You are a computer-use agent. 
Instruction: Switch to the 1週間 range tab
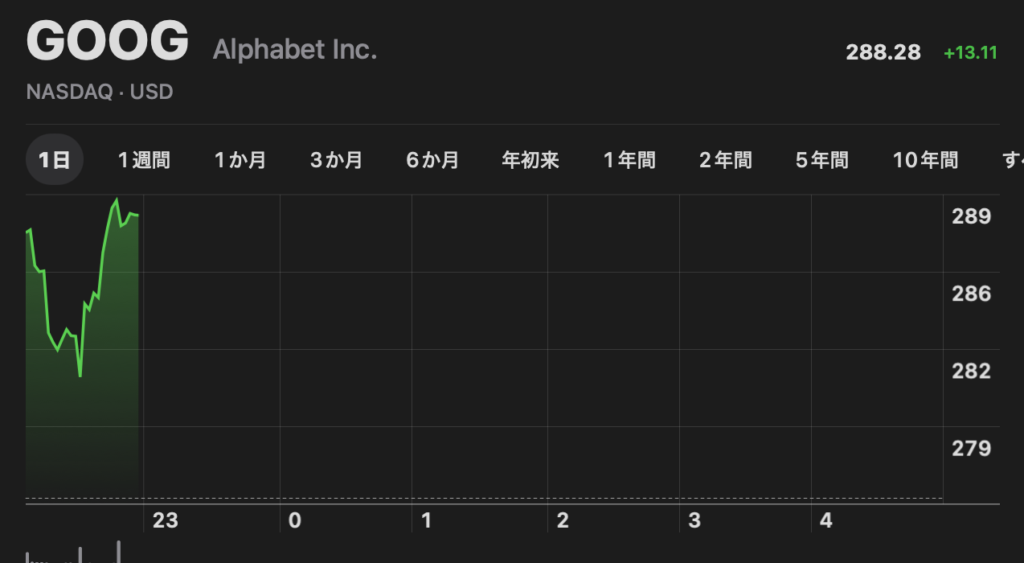click(144, 160)
